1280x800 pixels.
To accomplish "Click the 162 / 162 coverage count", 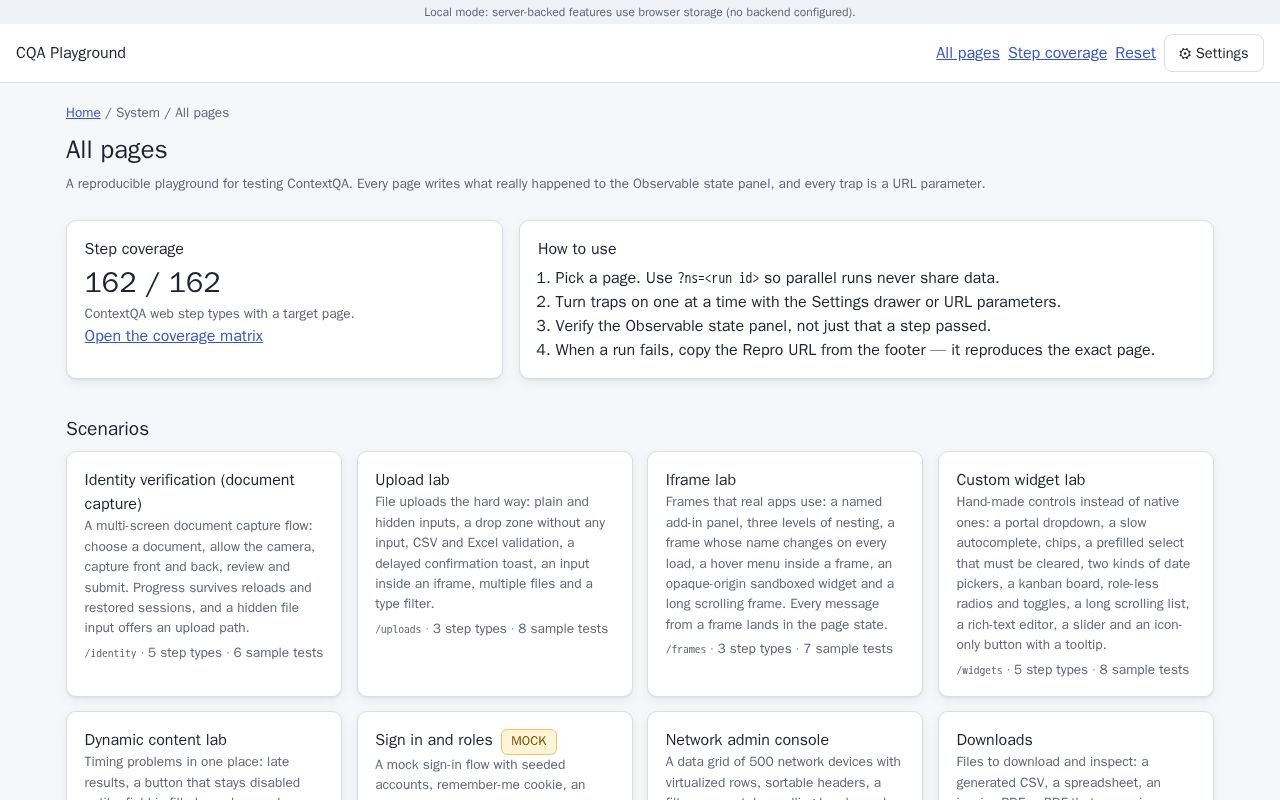I will [x=153, y=283].
